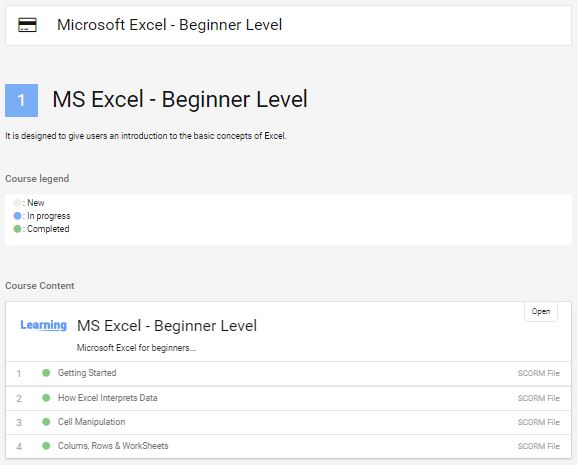Click the MS Excel - Beginner Level content title
Viewport: 578px width, 465px height.
[167, 326]
